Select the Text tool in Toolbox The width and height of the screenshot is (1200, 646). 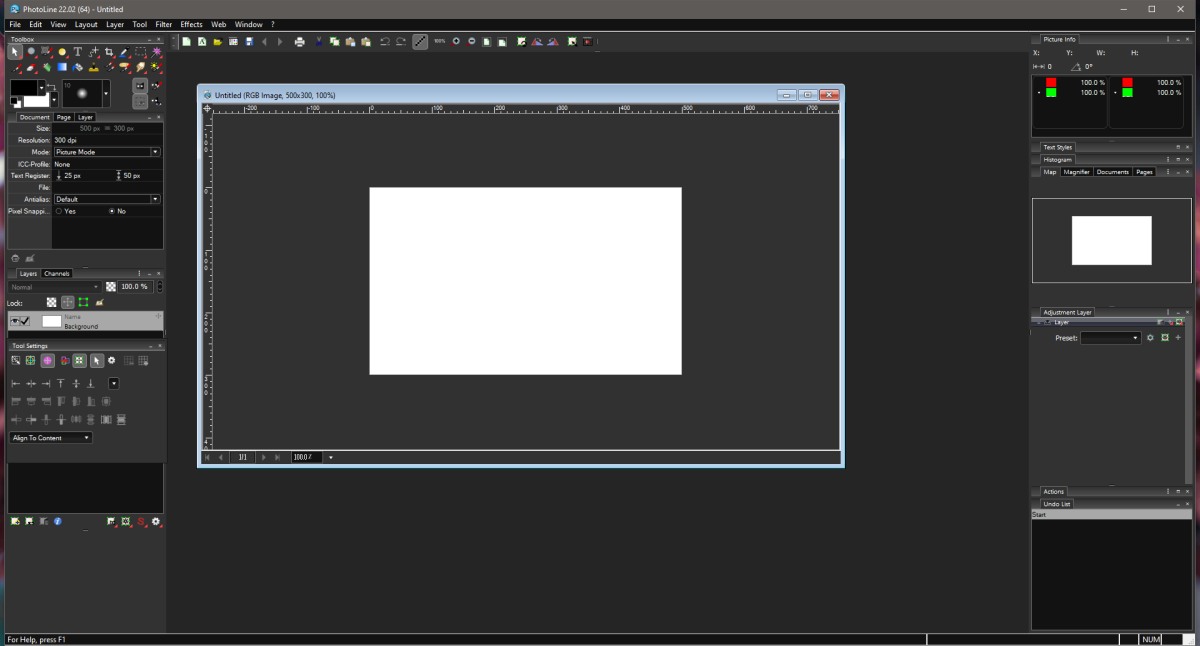77,52
